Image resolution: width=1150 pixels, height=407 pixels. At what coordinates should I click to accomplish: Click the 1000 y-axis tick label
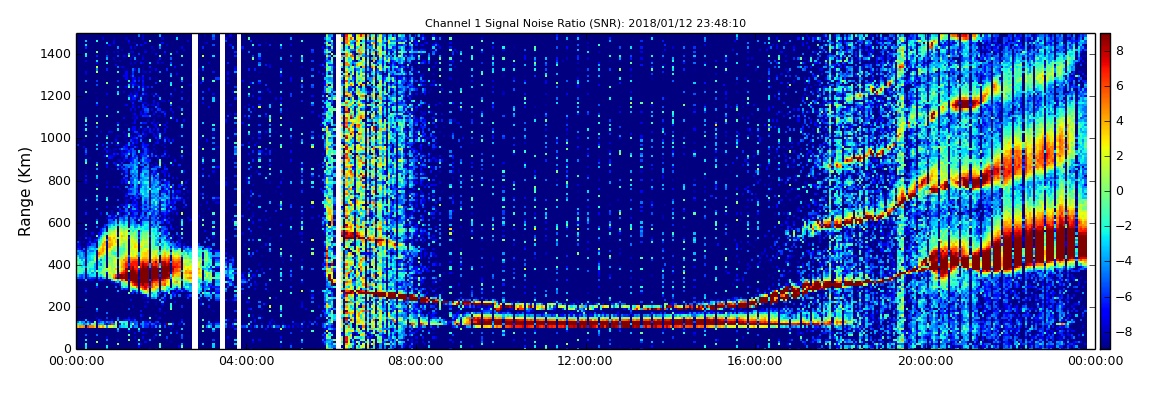(x=57, y=138)
